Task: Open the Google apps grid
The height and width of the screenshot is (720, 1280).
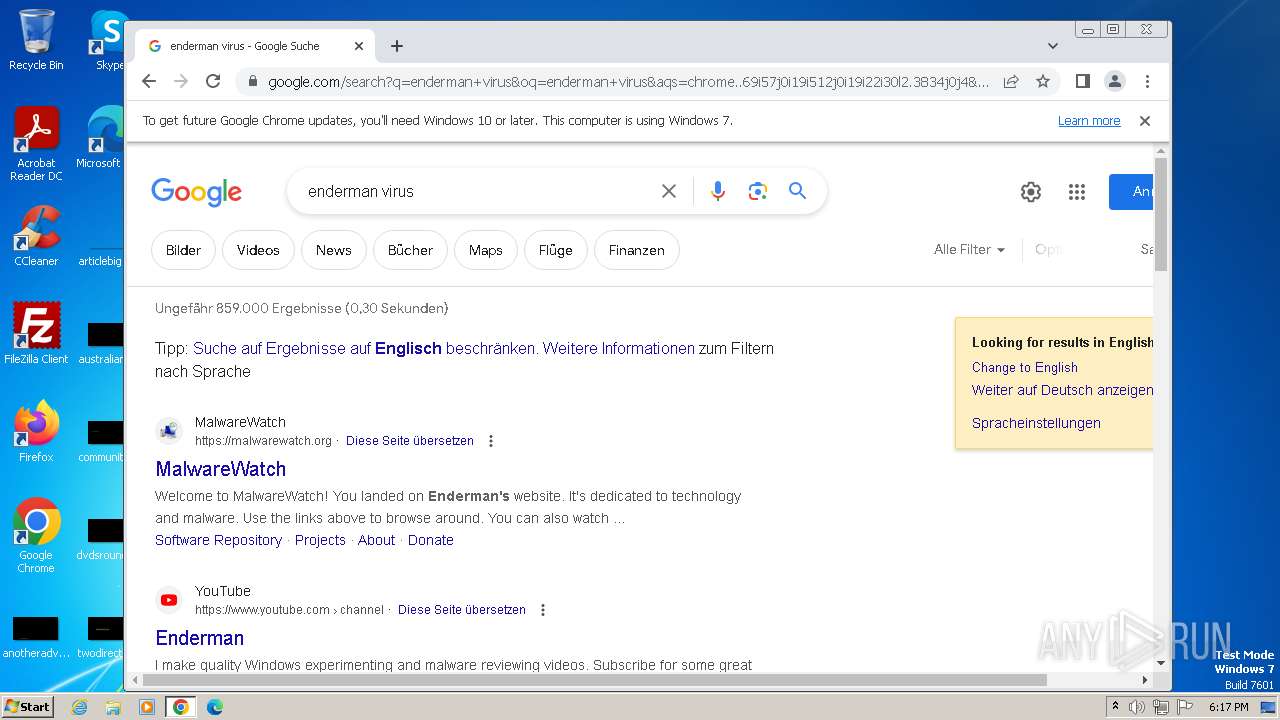Action: tap(1077, 192)
